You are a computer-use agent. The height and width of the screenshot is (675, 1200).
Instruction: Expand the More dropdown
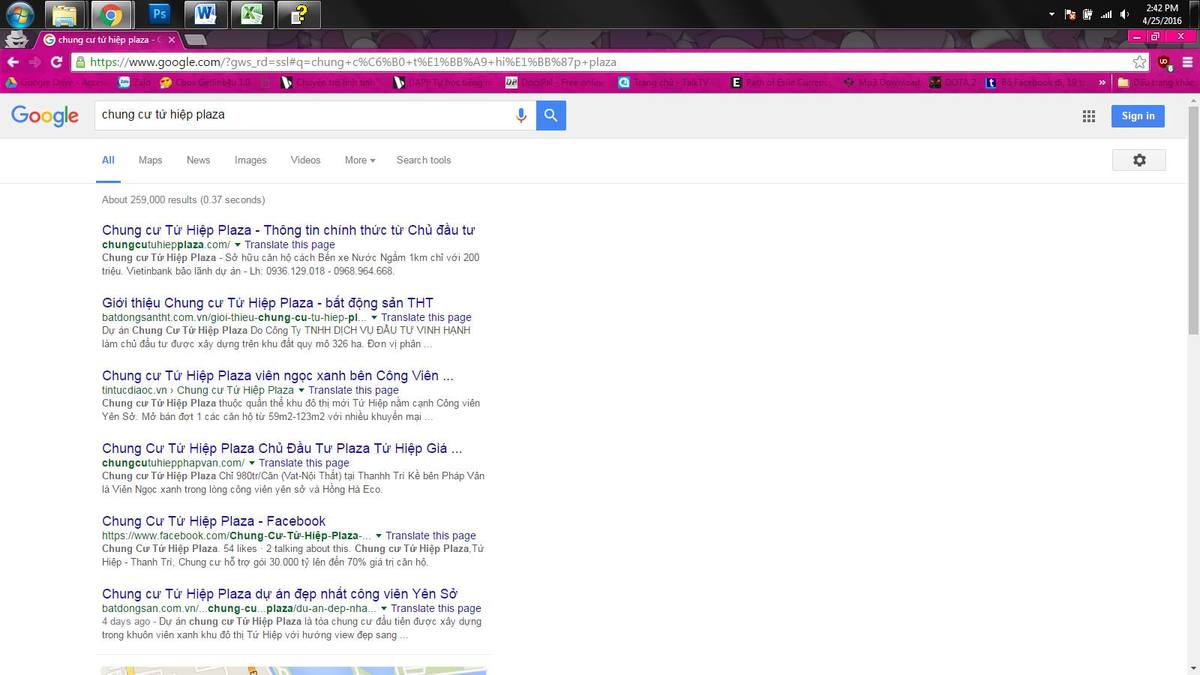tap(360, 160)
